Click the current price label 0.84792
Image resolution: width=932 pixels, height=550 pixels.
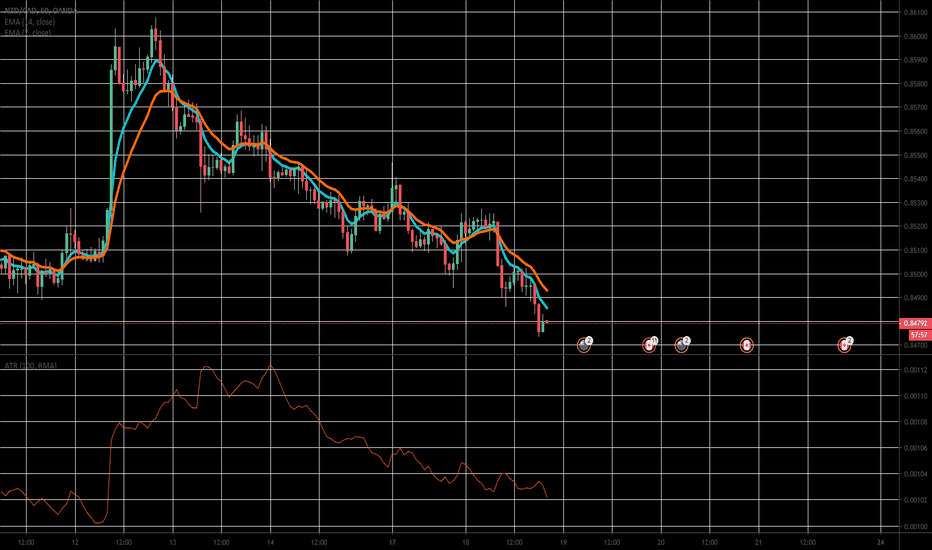pyautogui.click(x=915, y=323)
